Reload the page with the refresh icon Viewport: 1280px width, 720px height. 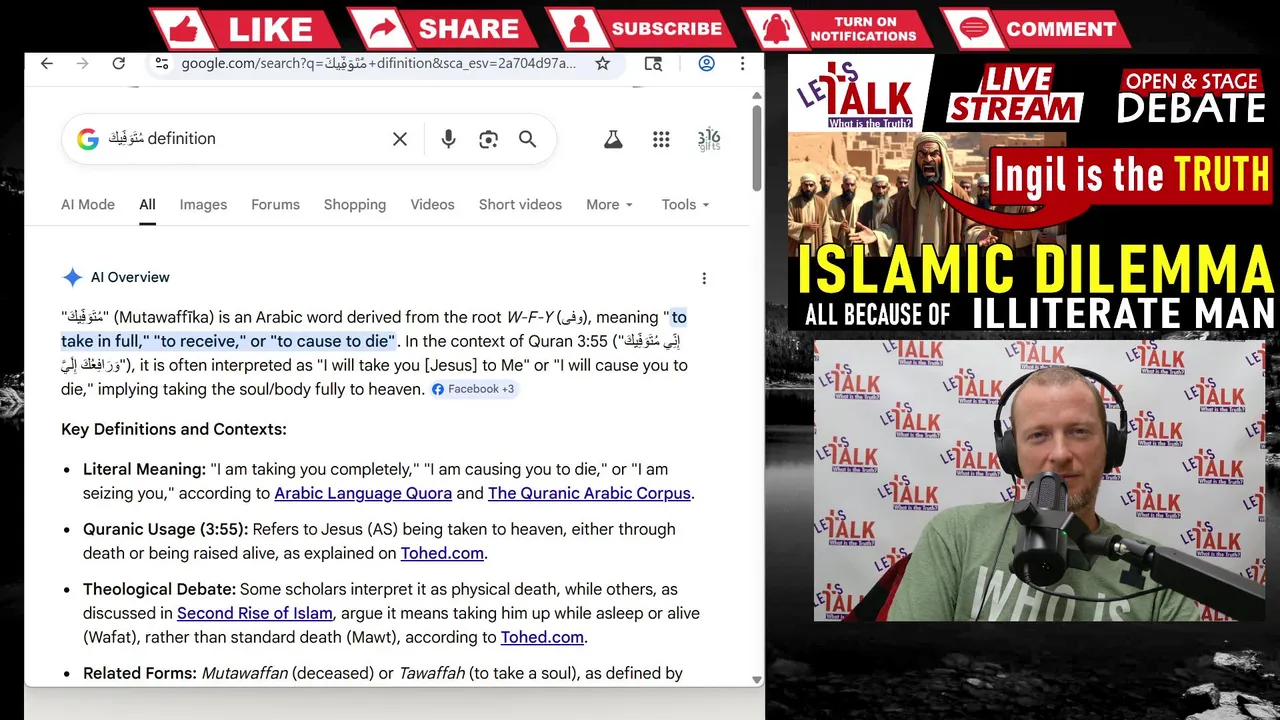coord(119,63)
